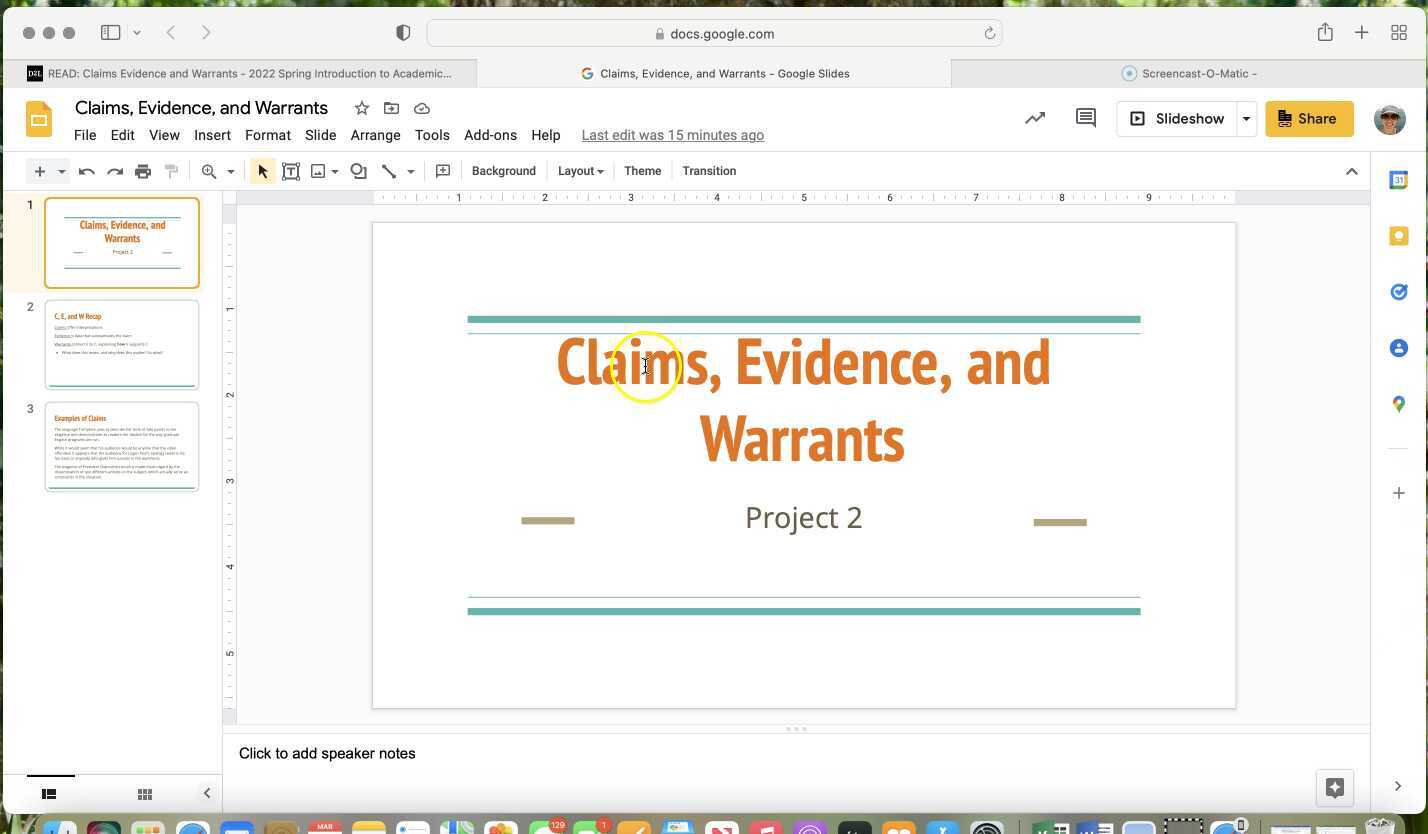Expand the insert image options
This screenshot has height=834, width=1428.
(336, 171)
